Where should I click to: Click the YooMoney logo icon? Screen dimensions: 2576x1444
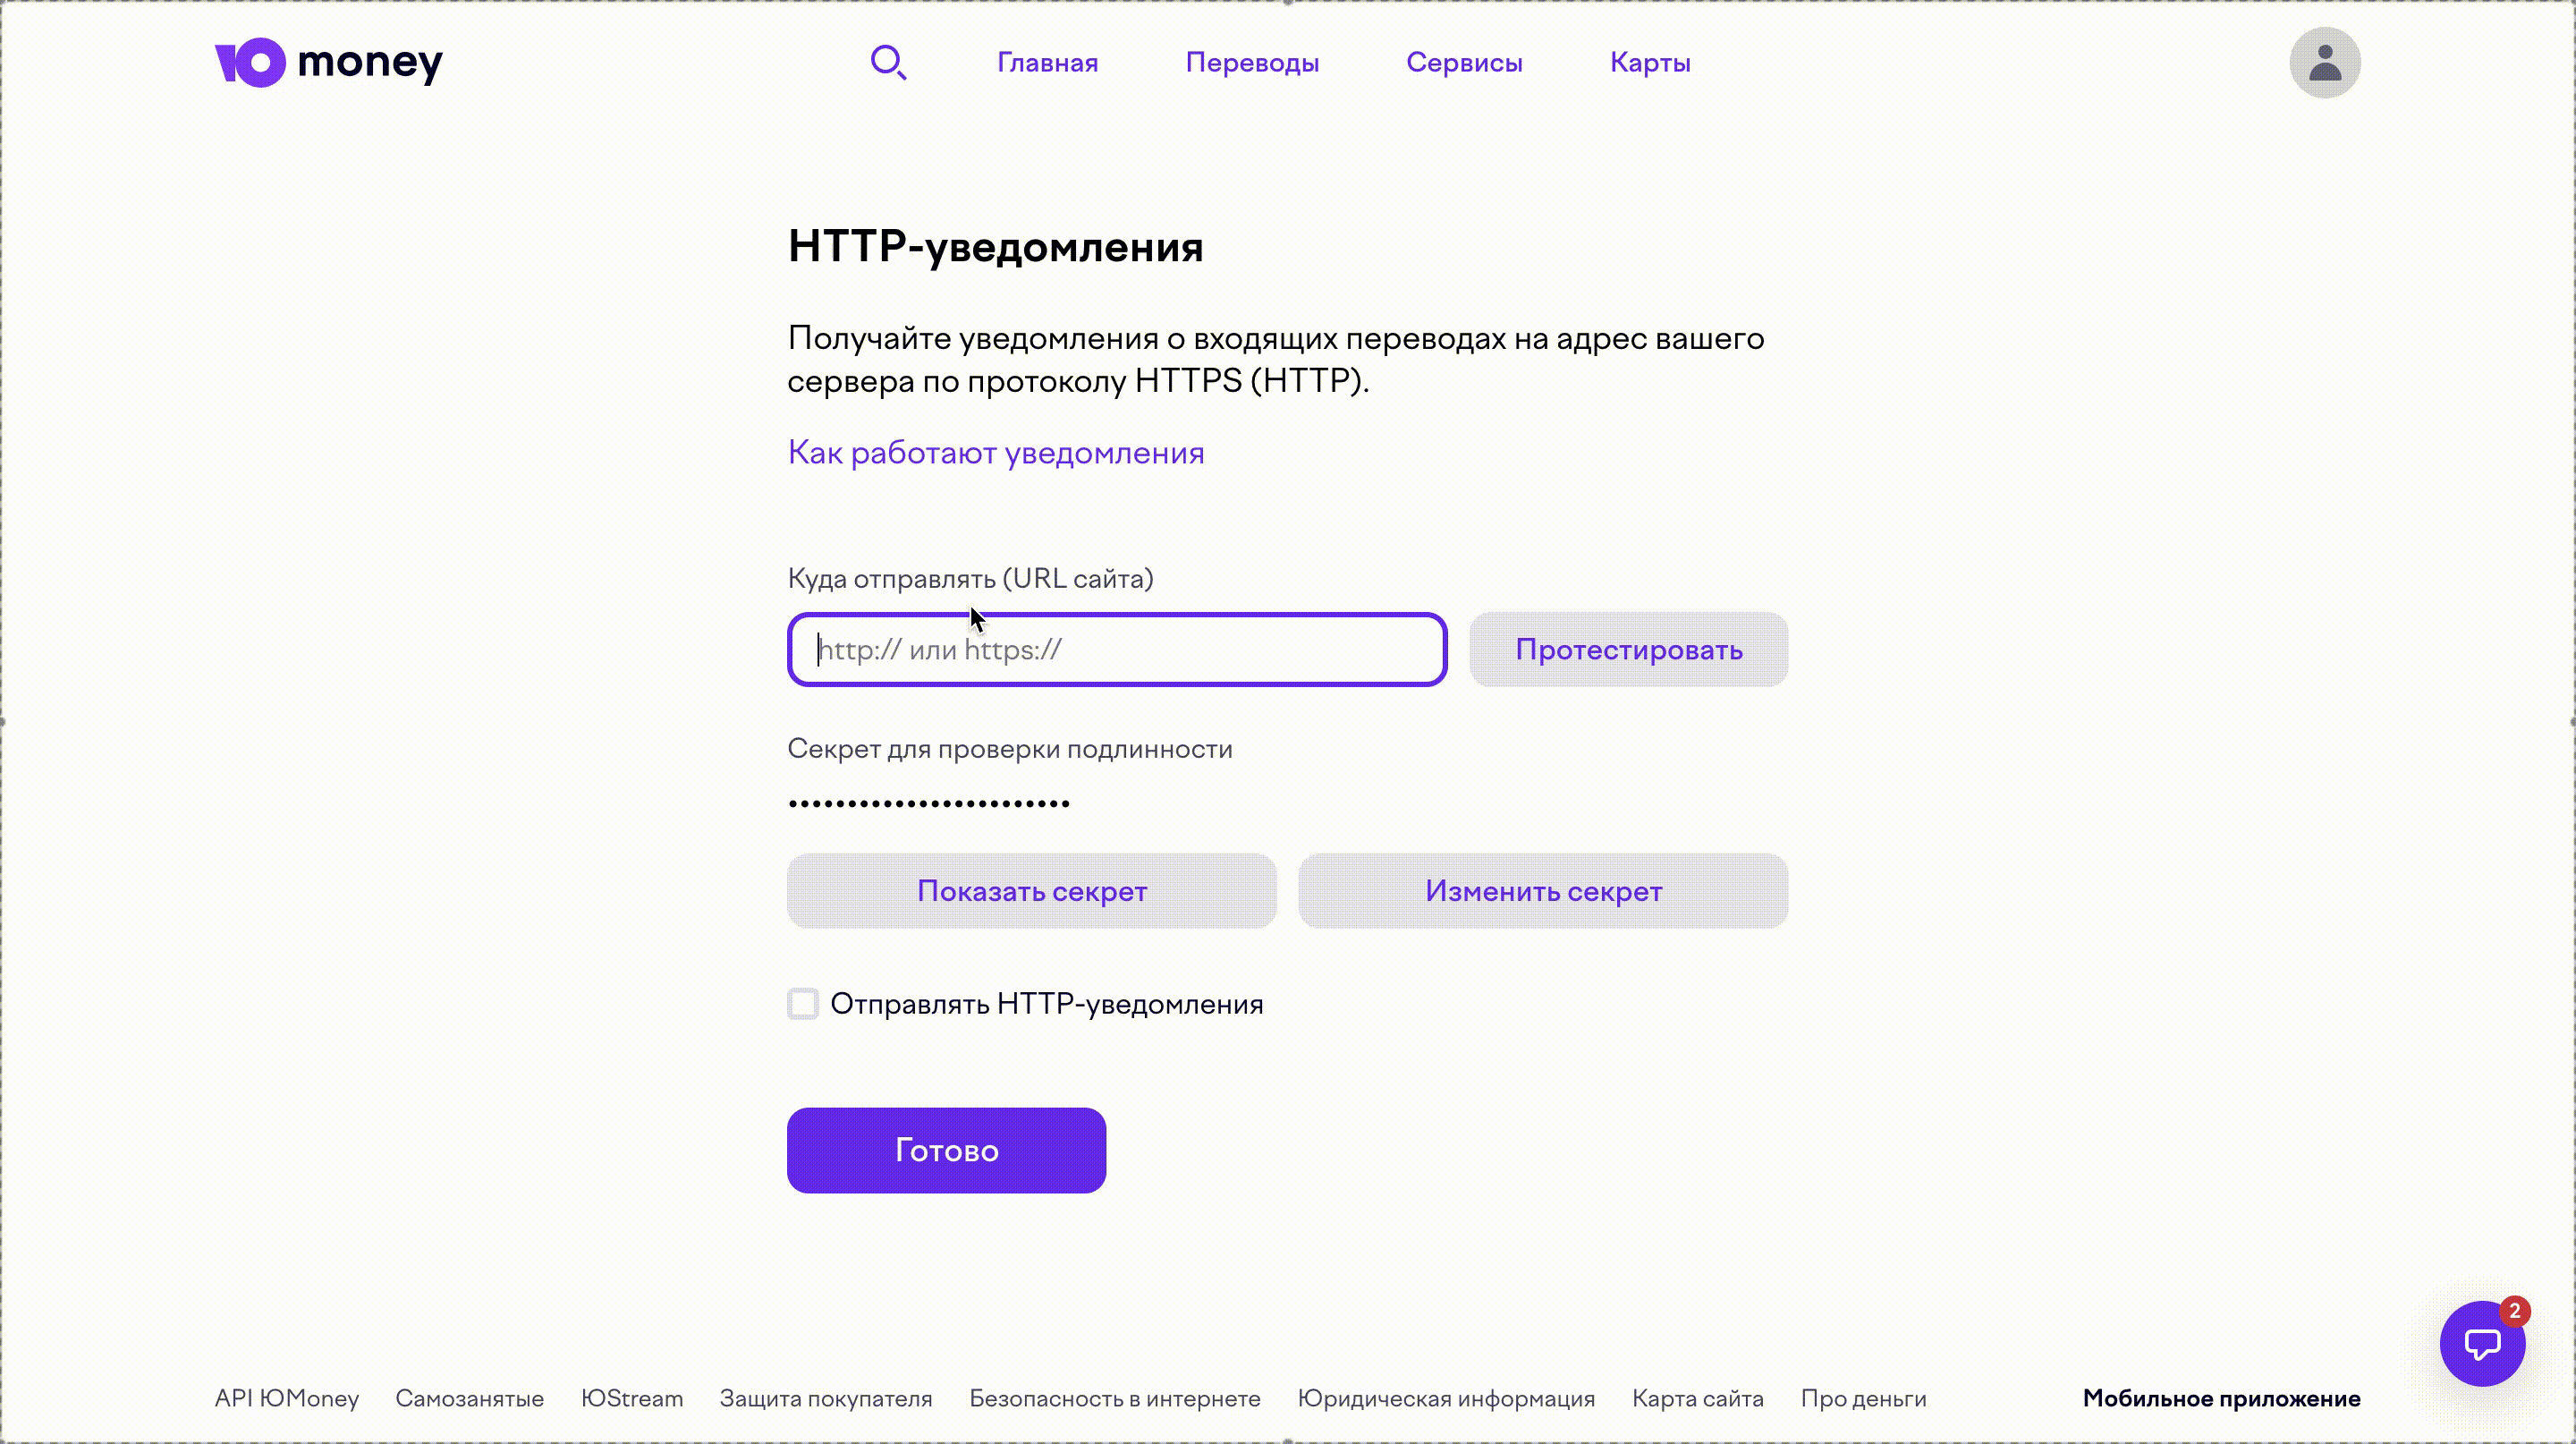point(250,63)
